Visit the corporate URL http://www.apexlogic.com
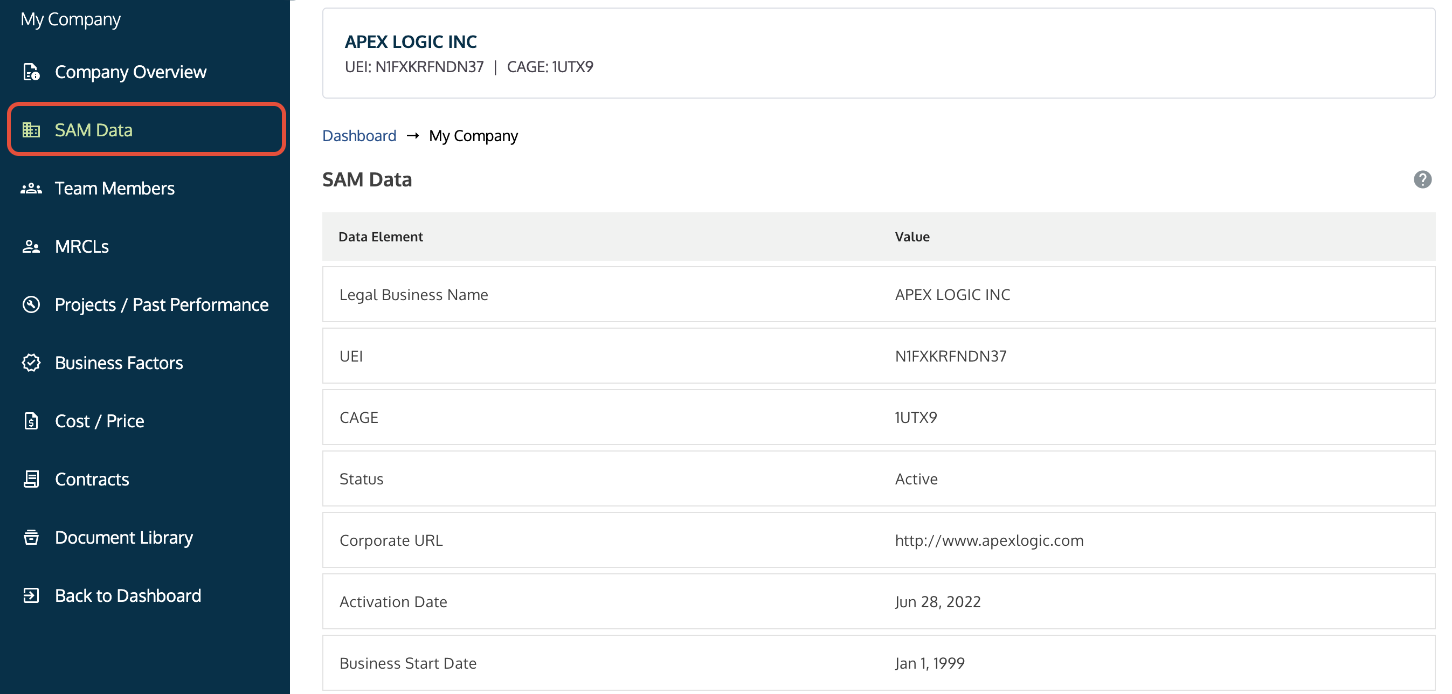Image resolution: width=1452 pixels, height=694 pixels. pyautogui.click(x=989, y=540)
